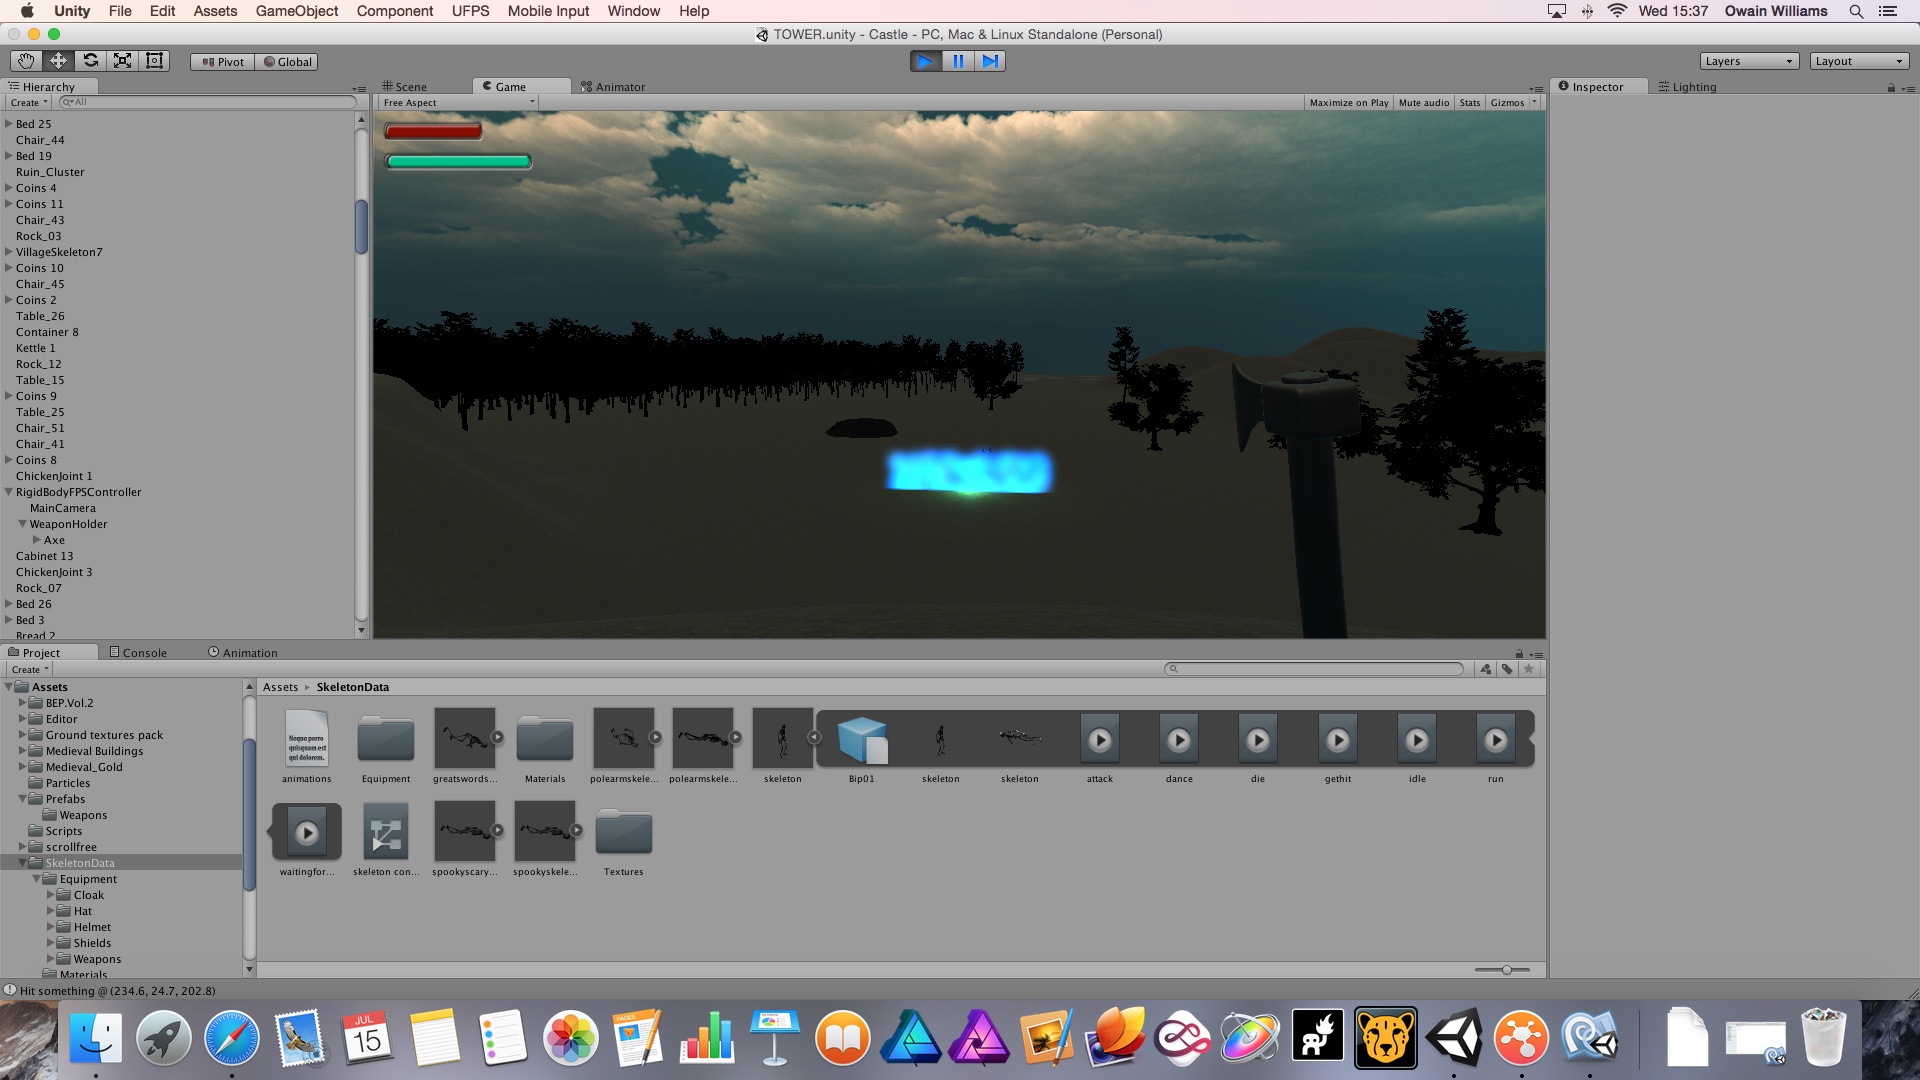This screenshot has height=1080, width=1920.
Task: Select the Move transform tool
Action: [x=58, y=61]
